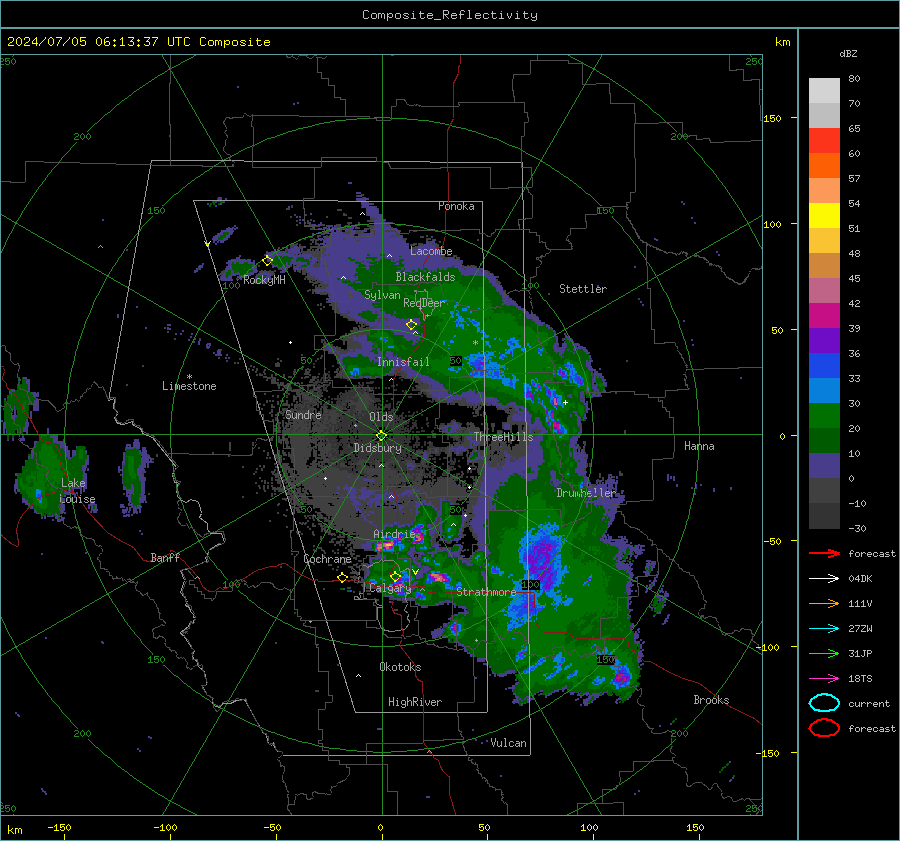Click the Airdrie city label
Screen dimensions: 900x841
click(x=394, y=534)
